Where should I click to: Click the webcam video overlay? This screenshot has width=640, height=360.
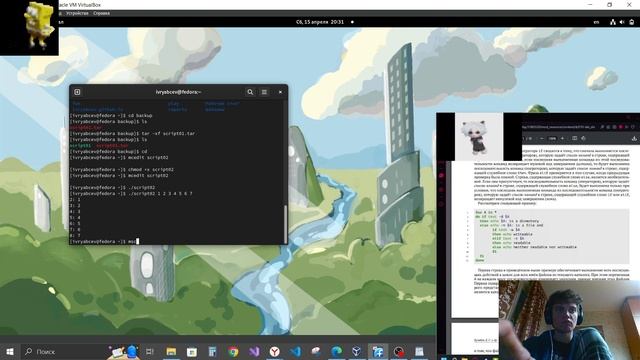(x=569, y=320)
